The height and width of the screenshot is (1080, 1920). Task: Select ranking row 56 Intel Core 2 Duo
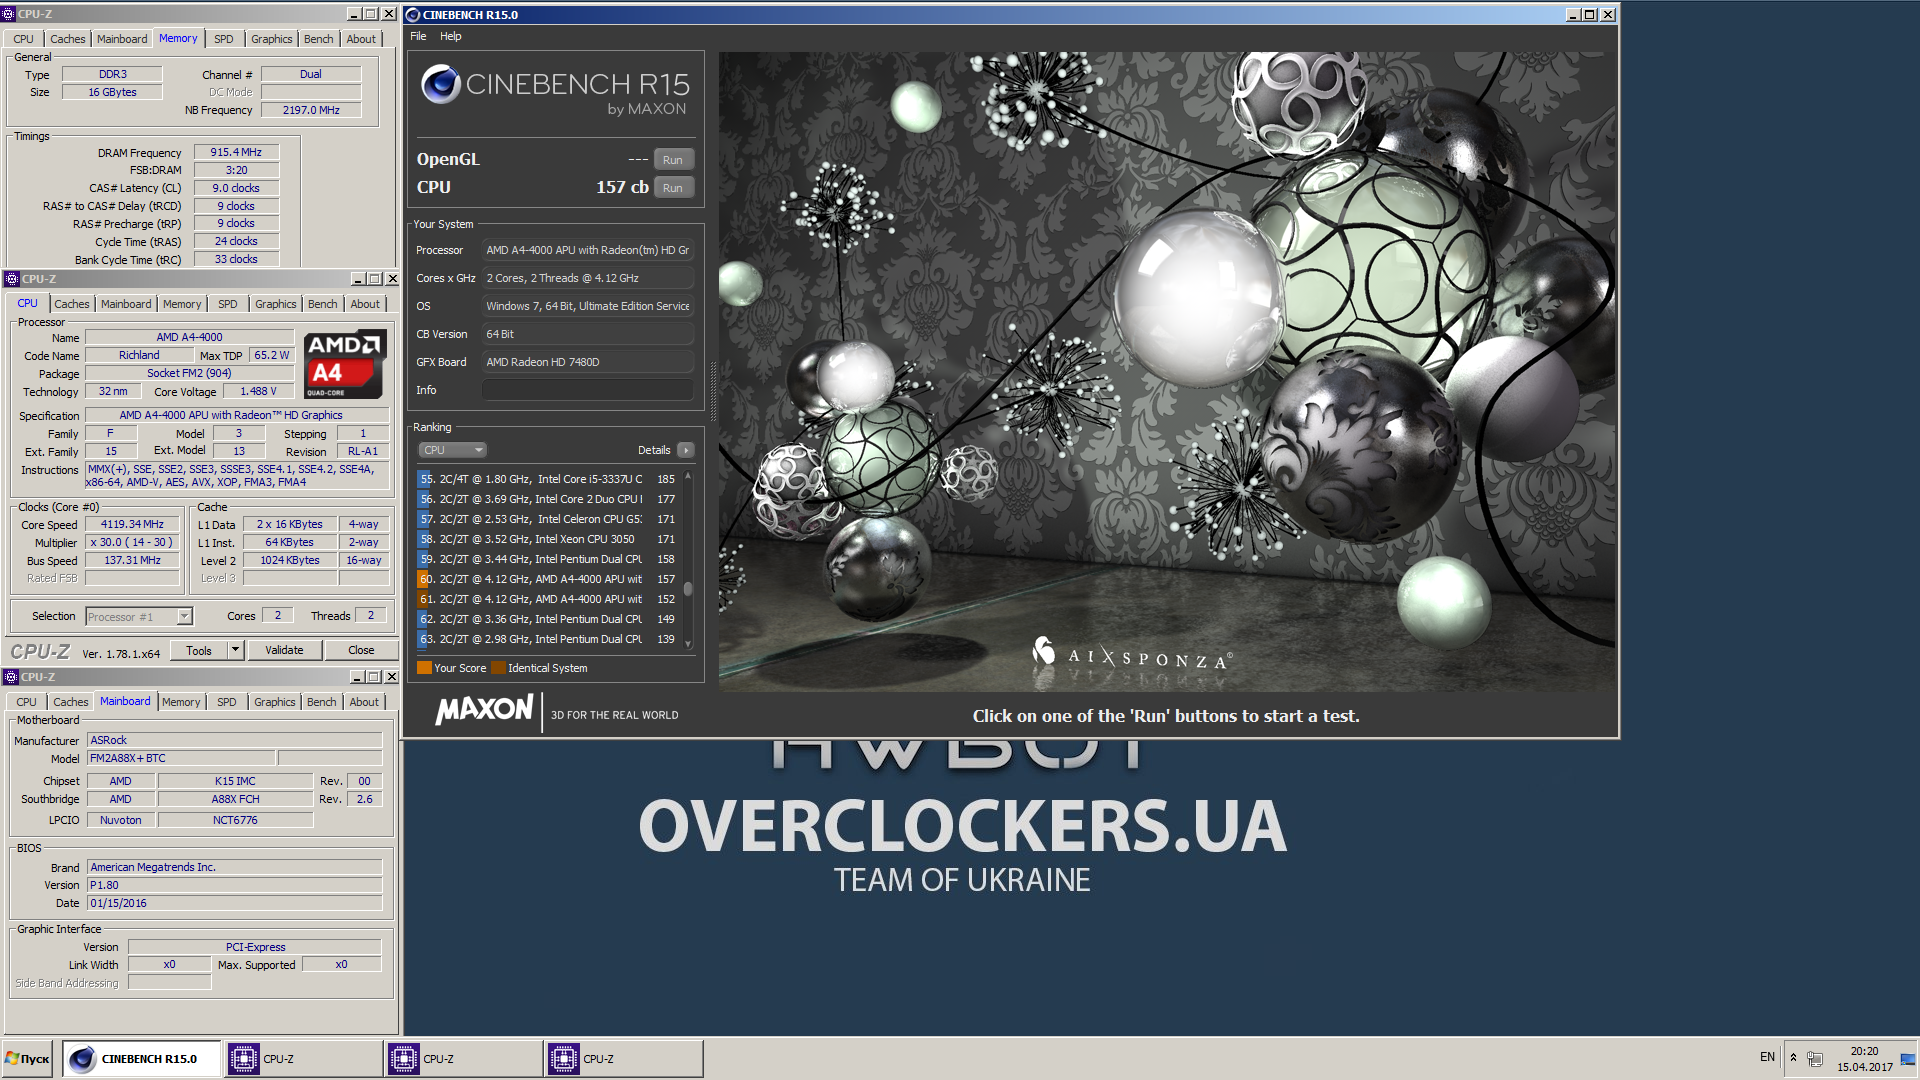pos(548,499)
